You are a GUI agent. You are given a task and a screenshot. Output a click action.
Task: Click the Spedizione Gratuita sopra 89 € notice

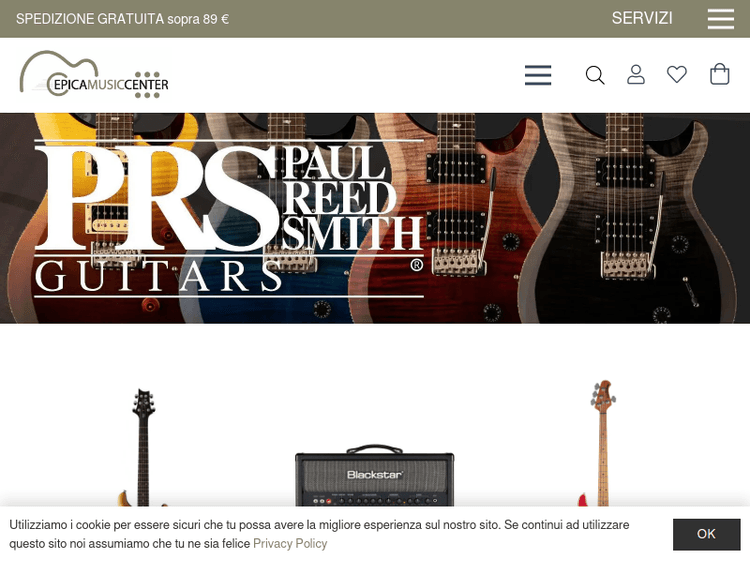pos(122,19)
